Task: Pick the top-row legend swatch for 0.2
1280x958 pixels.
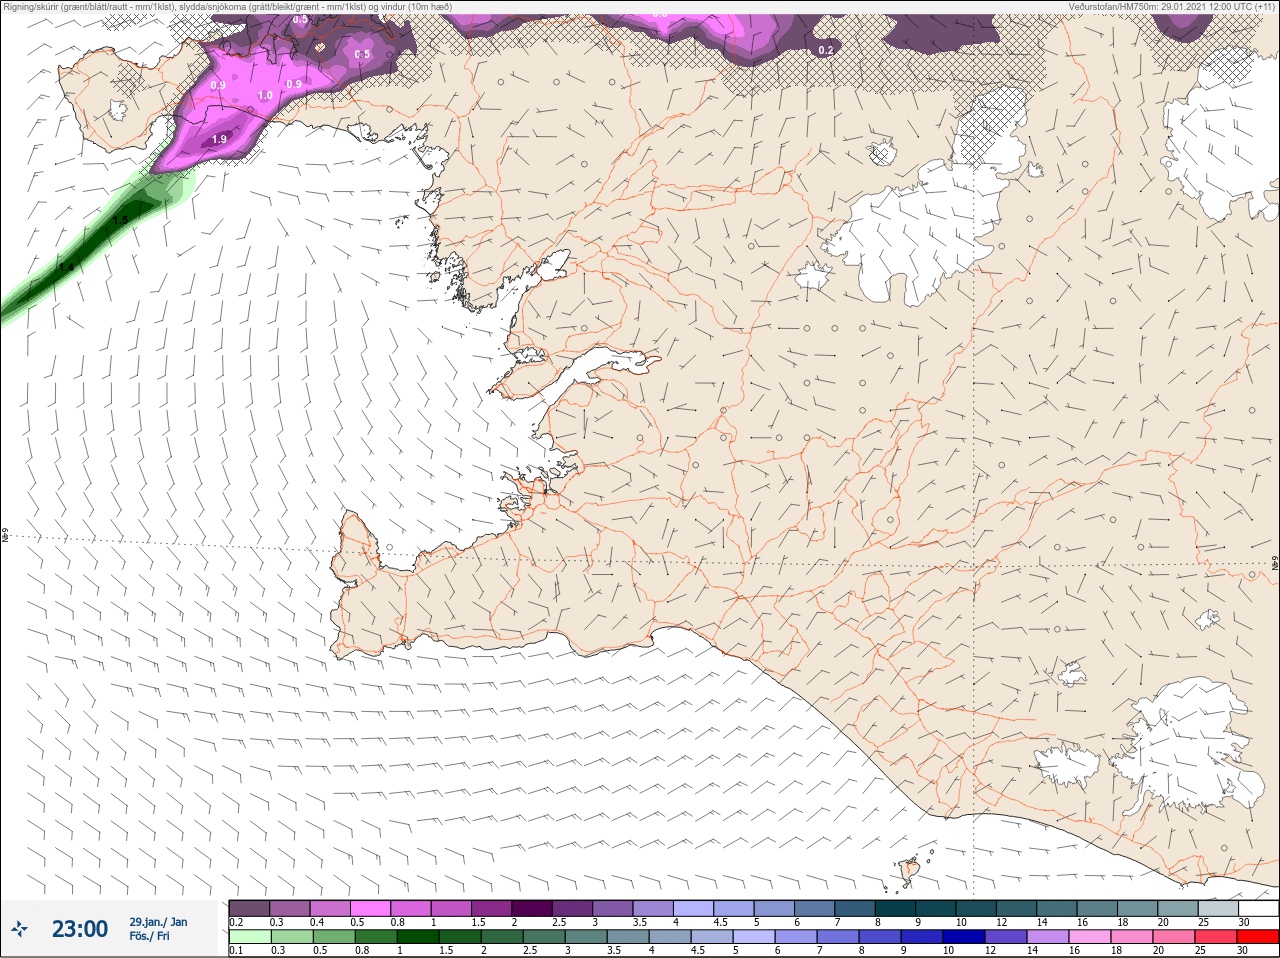Action: click(249, 908)
